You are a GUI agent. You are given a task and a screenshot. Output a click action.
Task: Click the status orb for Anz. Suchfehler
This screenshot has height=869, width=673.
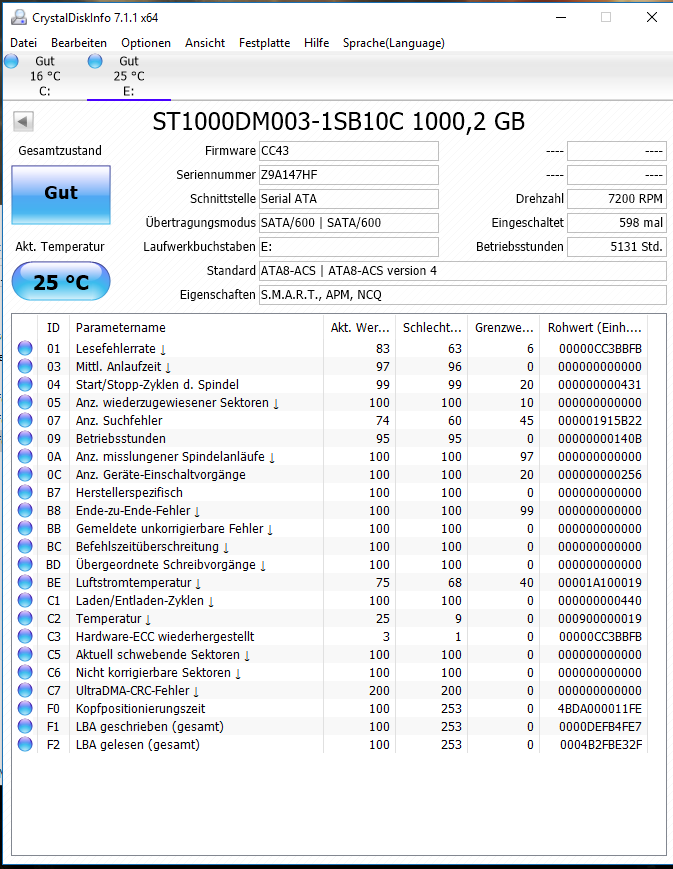tap(25, 420)
